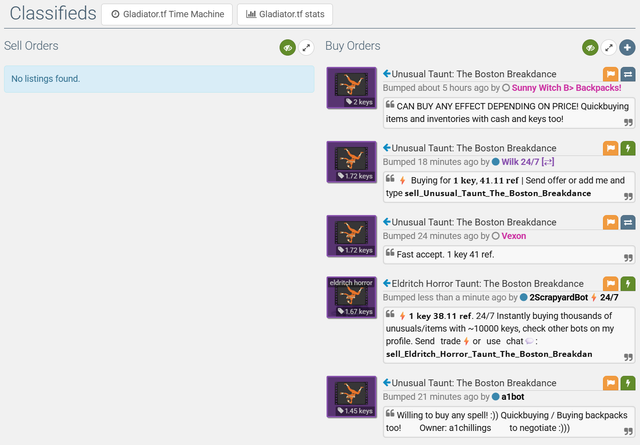Click 'Willing to buy any spell!' comment
This screenshot has height=445, width=640.
tap(509, 421)
